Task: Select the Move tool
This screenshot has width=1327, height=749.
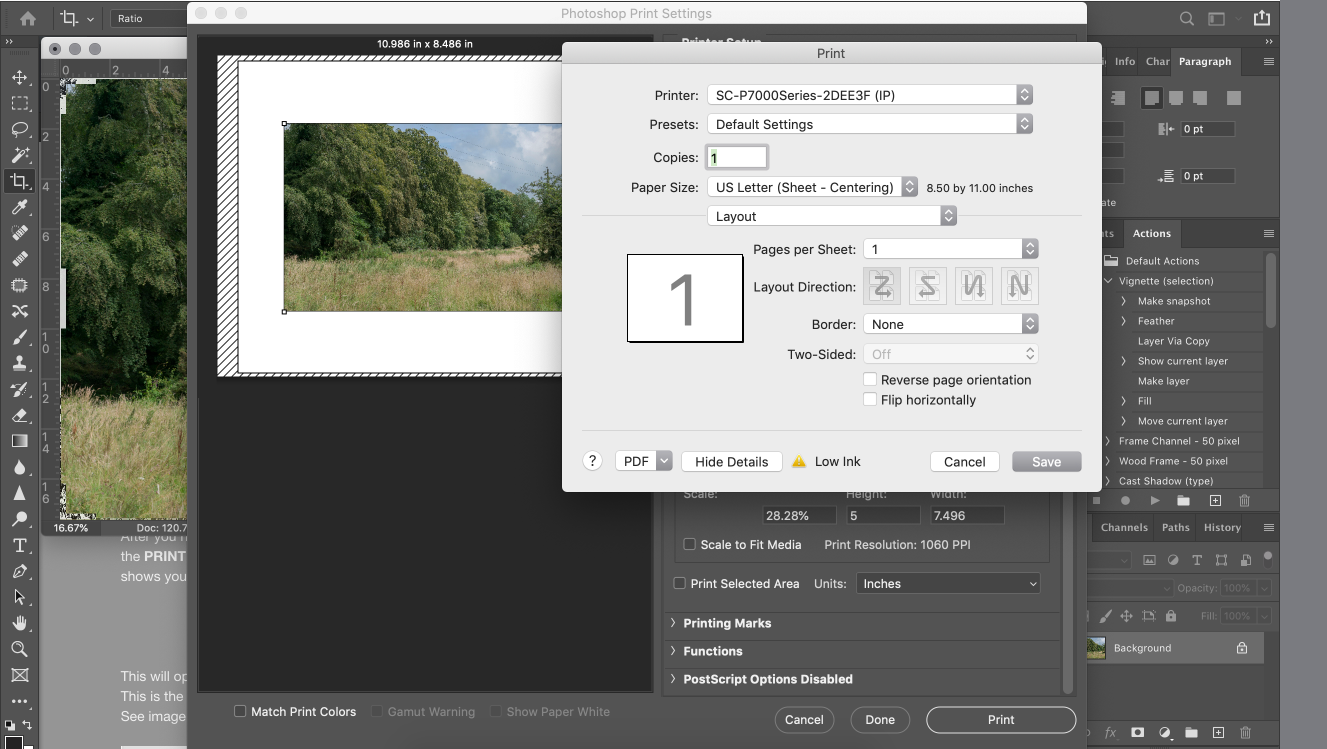Action: 19,77
